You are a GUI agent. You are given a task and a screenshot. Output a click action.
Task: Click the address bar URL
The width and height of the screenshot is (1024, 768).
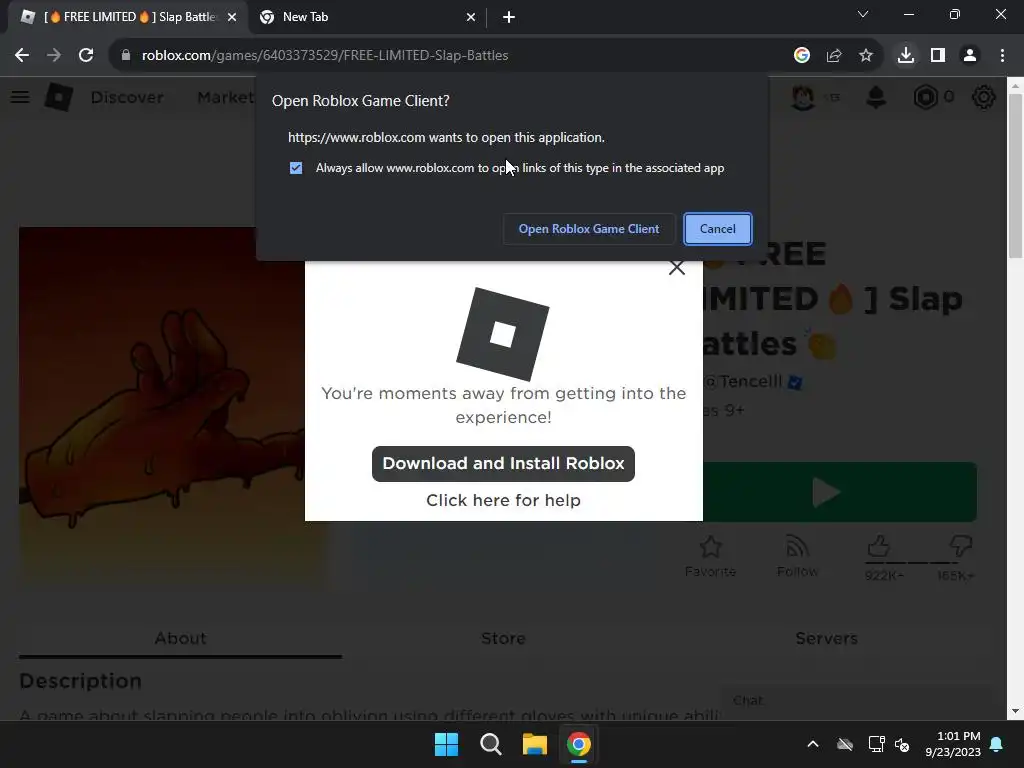325,56
